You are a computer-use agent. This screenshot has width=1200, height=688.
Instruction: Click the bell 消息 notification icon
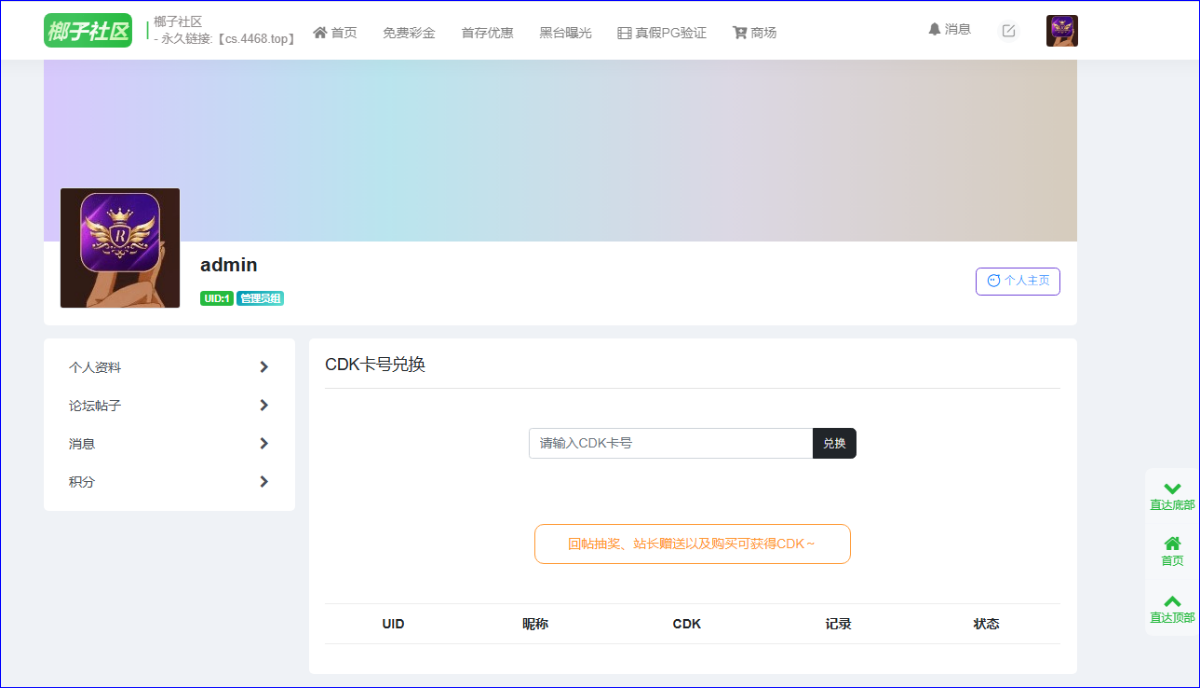[x=935, y=30]
